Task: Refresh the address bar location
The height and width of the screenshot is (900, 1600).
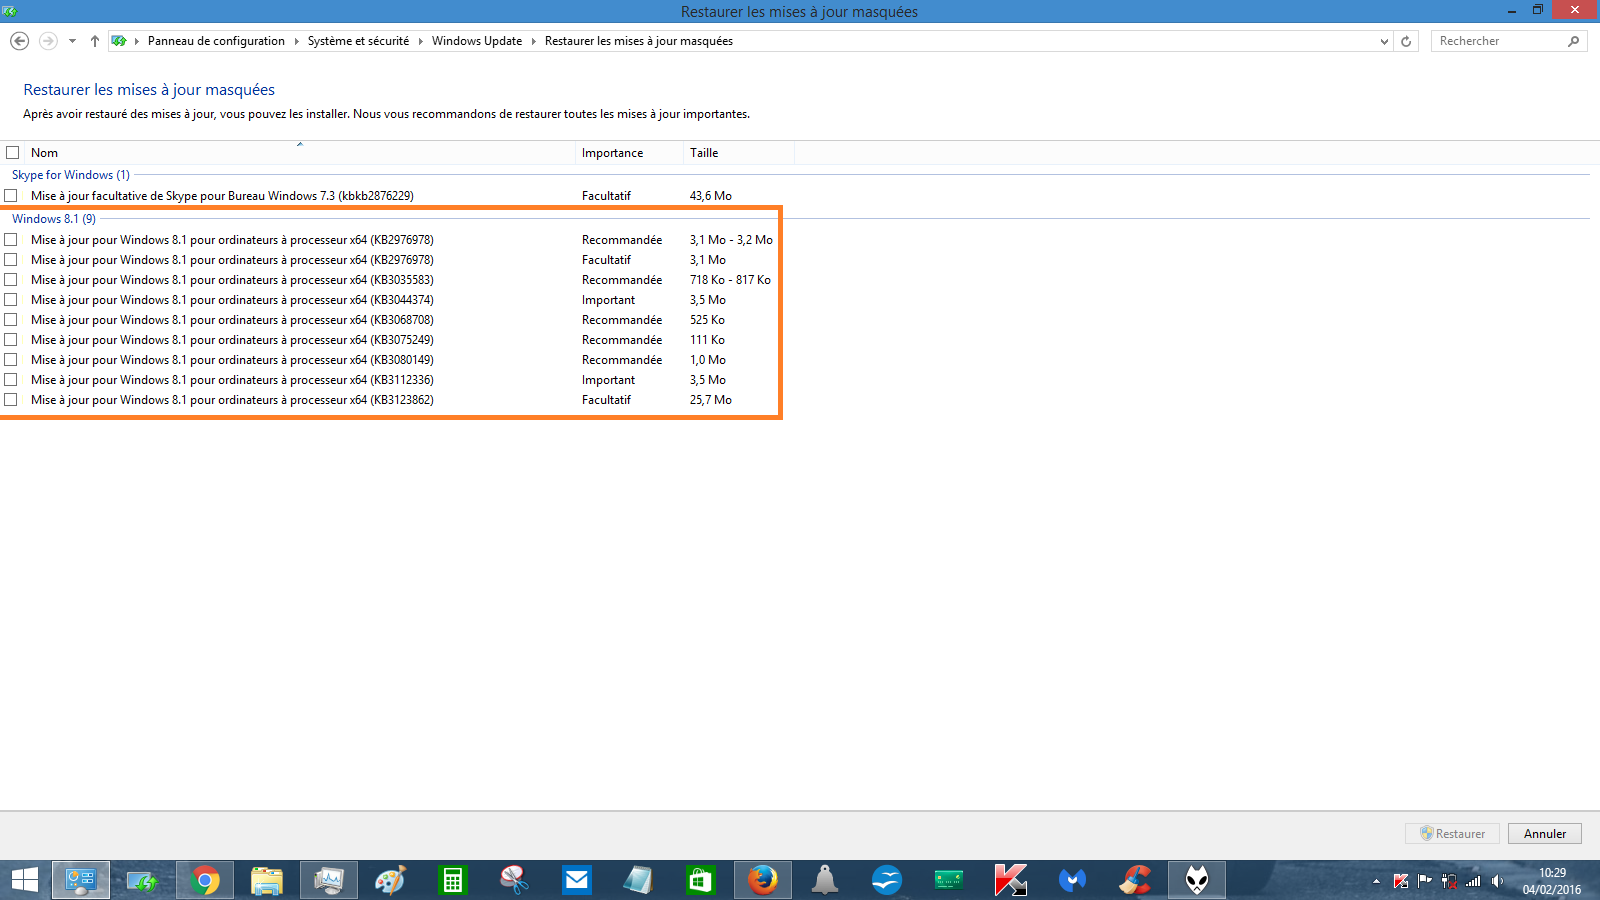Action: pyautogui.click(x=1406, y=41)
